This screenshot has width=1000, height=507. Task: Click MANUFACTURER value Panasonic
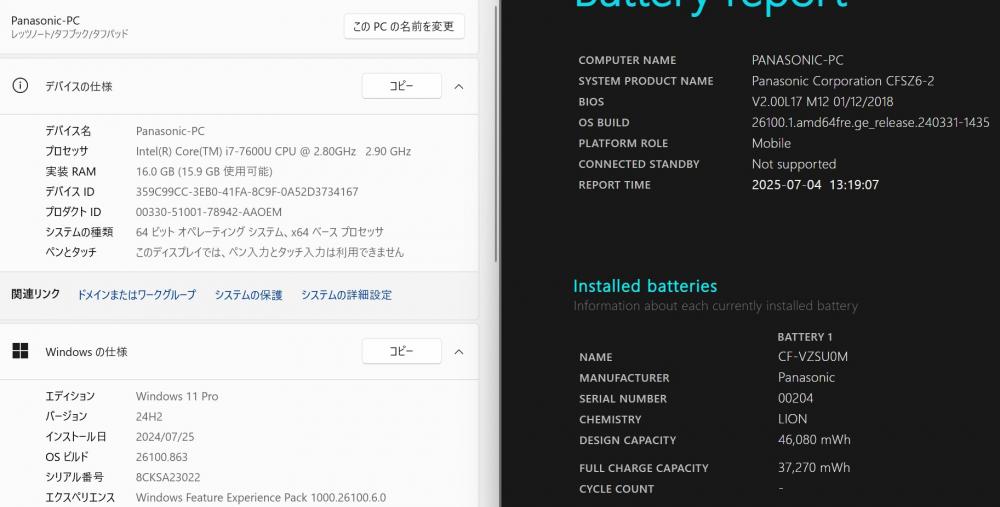pyautogui.click(x=806, y=378)
